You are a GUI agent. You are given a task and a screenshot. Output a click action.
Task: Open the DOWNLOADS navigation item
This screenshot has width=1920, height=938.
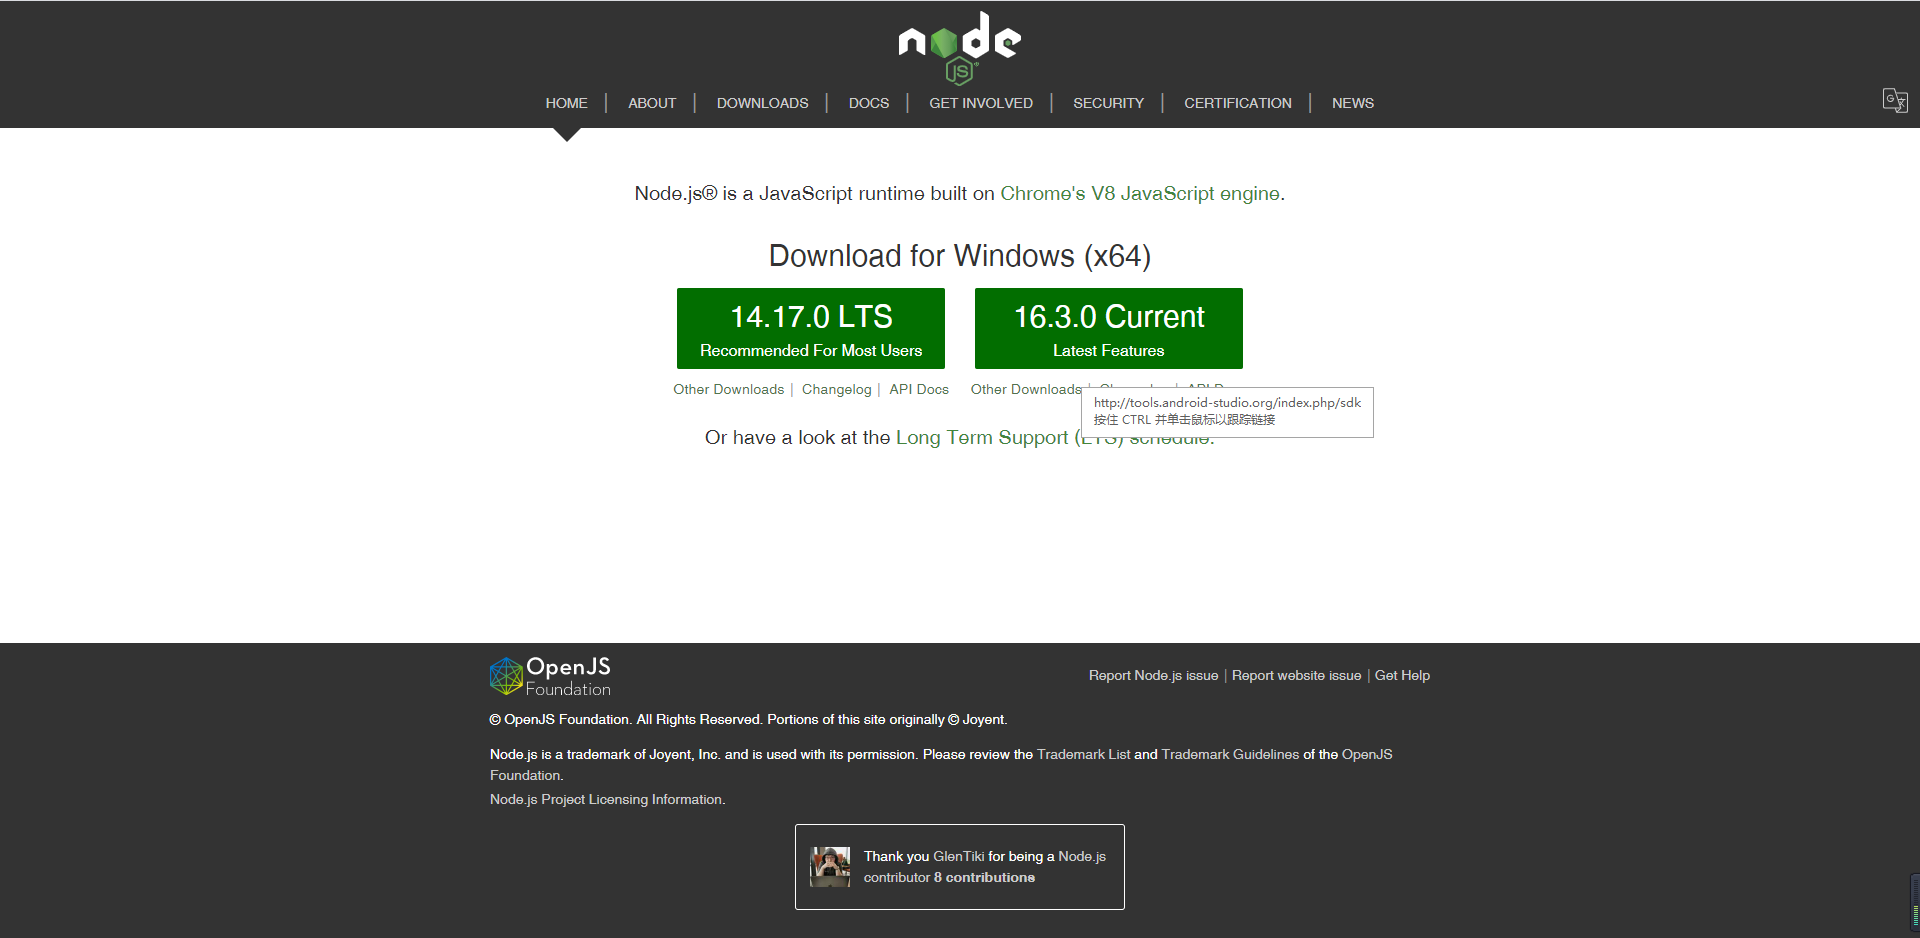[x=762, y=103]
